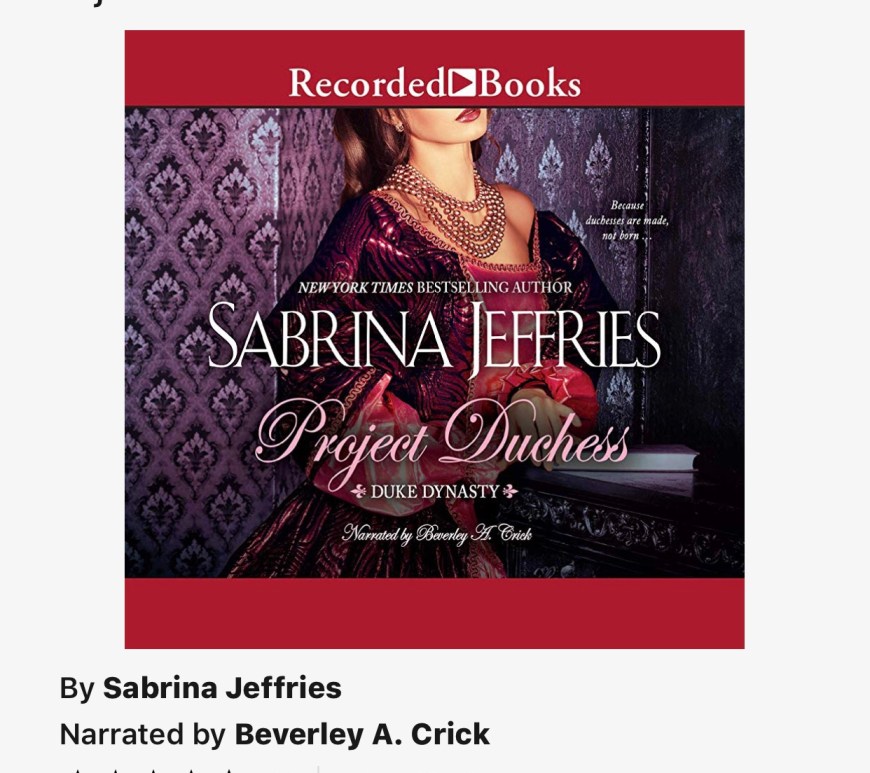This screenshot has height=773, width=870.
Task: Tap the large Sabrina Jeffries name on cover
Action: tap(434, 337)
